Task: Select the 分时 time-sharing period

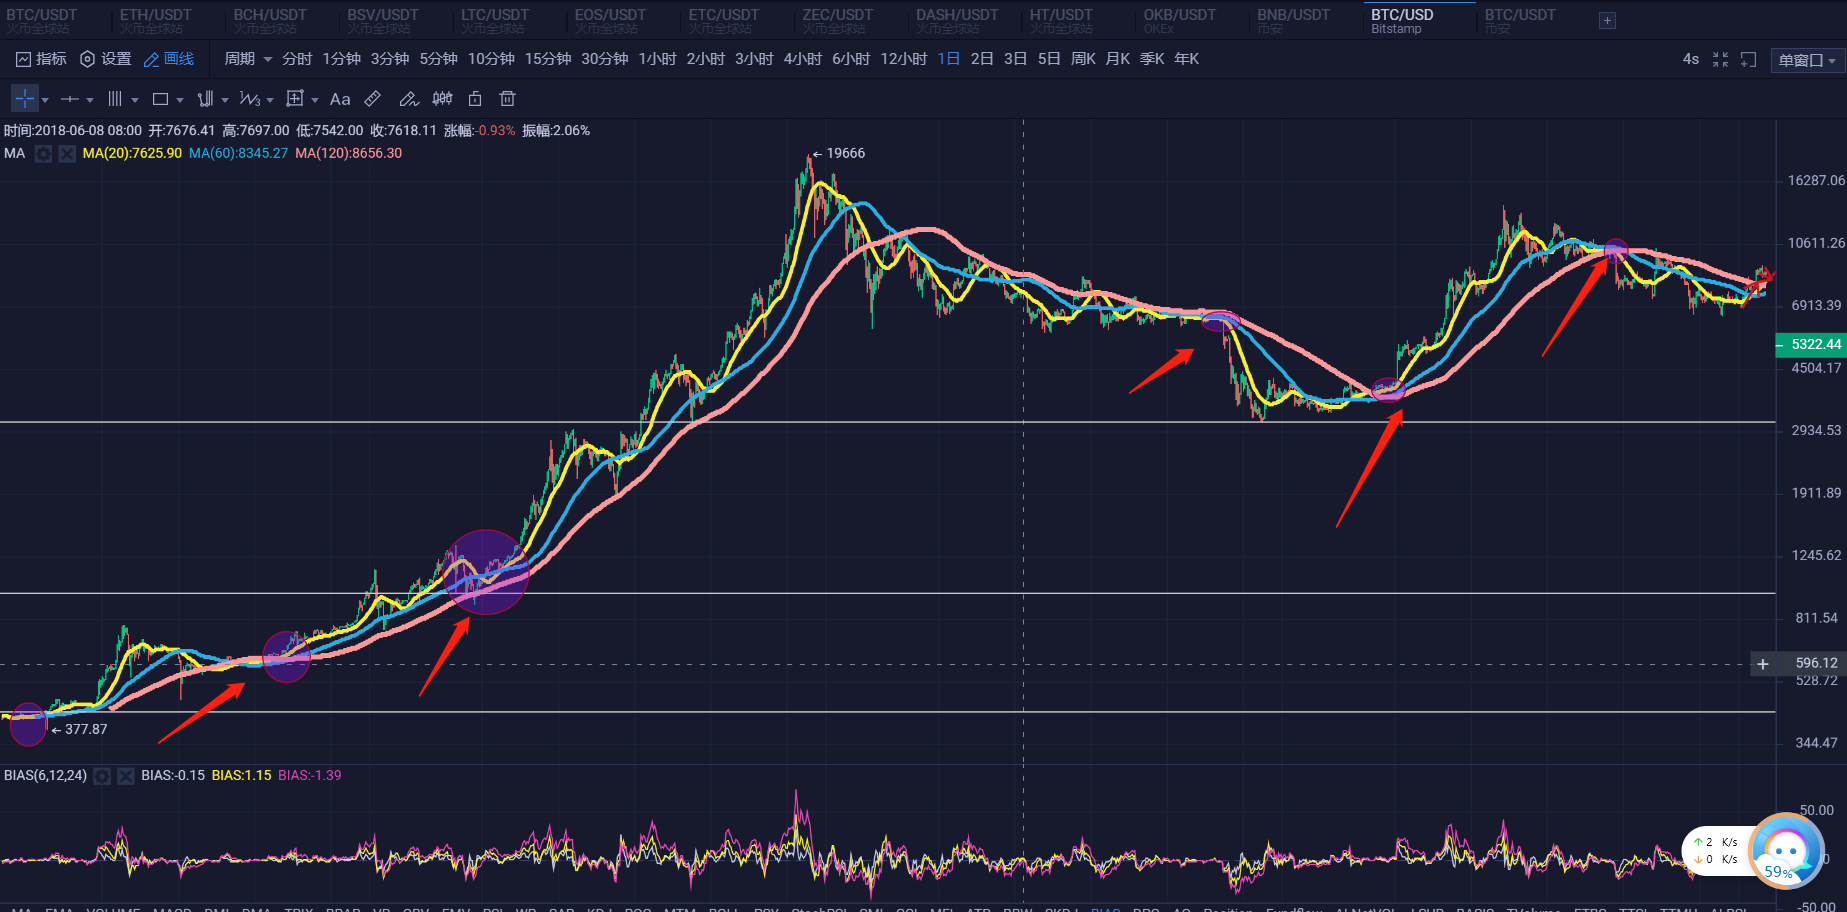Action: (x=297, y=59)
